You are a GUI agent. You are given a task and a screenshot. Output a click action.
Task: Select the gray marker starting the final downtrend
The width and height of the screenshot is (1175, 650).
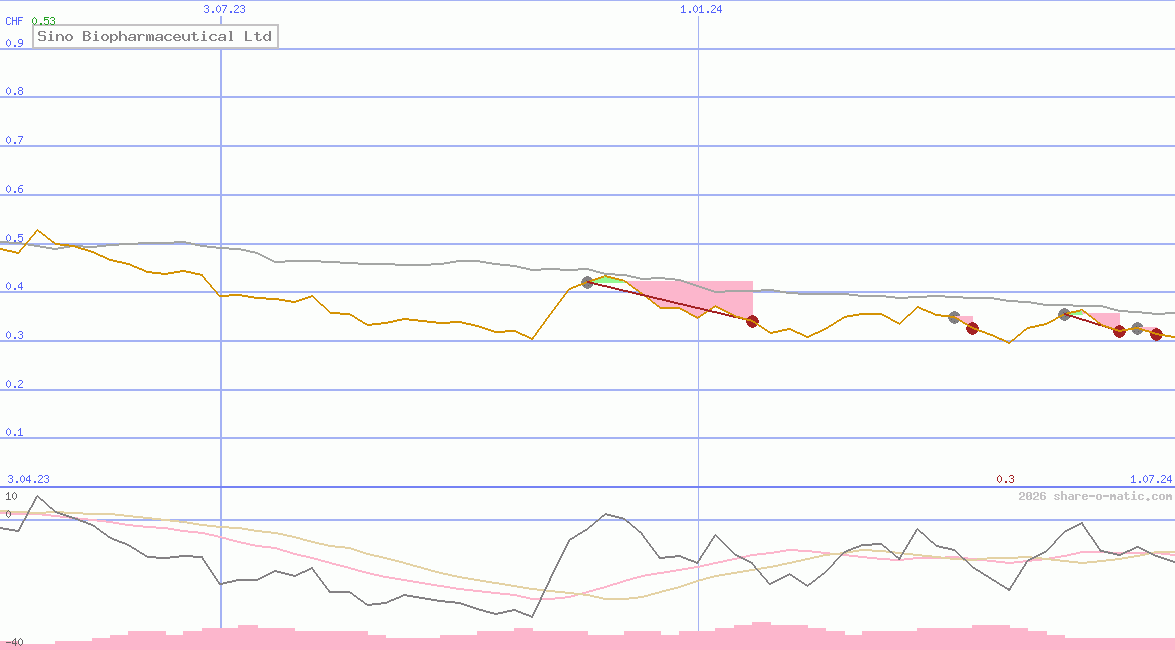tap(1063, 313)
